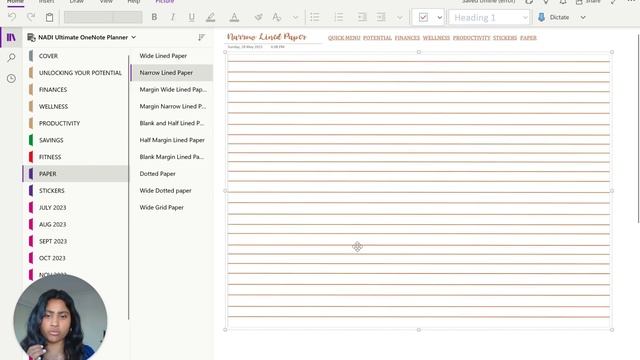Follow the PAPER link in page header
This screenshot has height=360, width=640.
(528, 38)
